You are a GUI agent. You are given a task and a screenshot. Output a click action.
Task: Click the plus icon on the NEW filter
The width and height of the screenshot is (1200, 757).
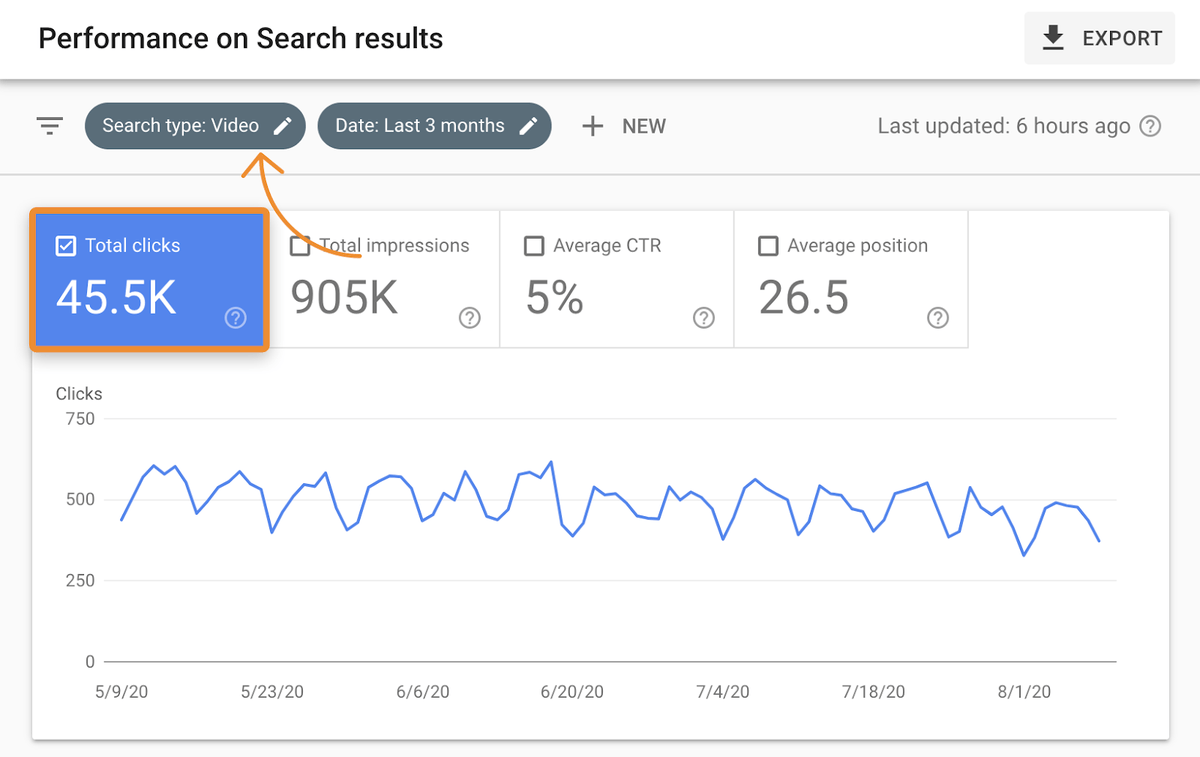coord(592,125)
